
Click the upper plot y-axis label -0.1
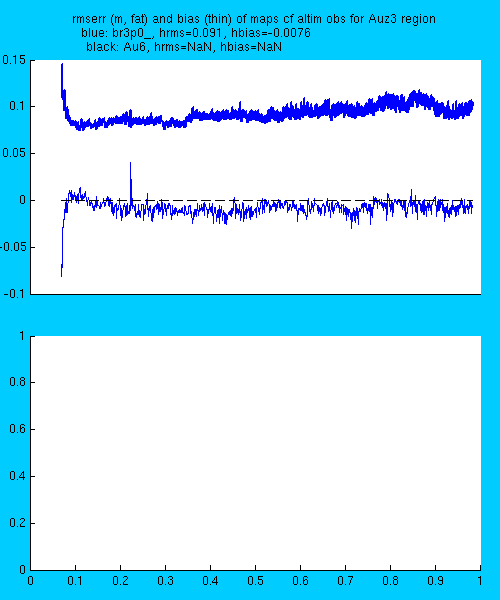tap(15, 294)
